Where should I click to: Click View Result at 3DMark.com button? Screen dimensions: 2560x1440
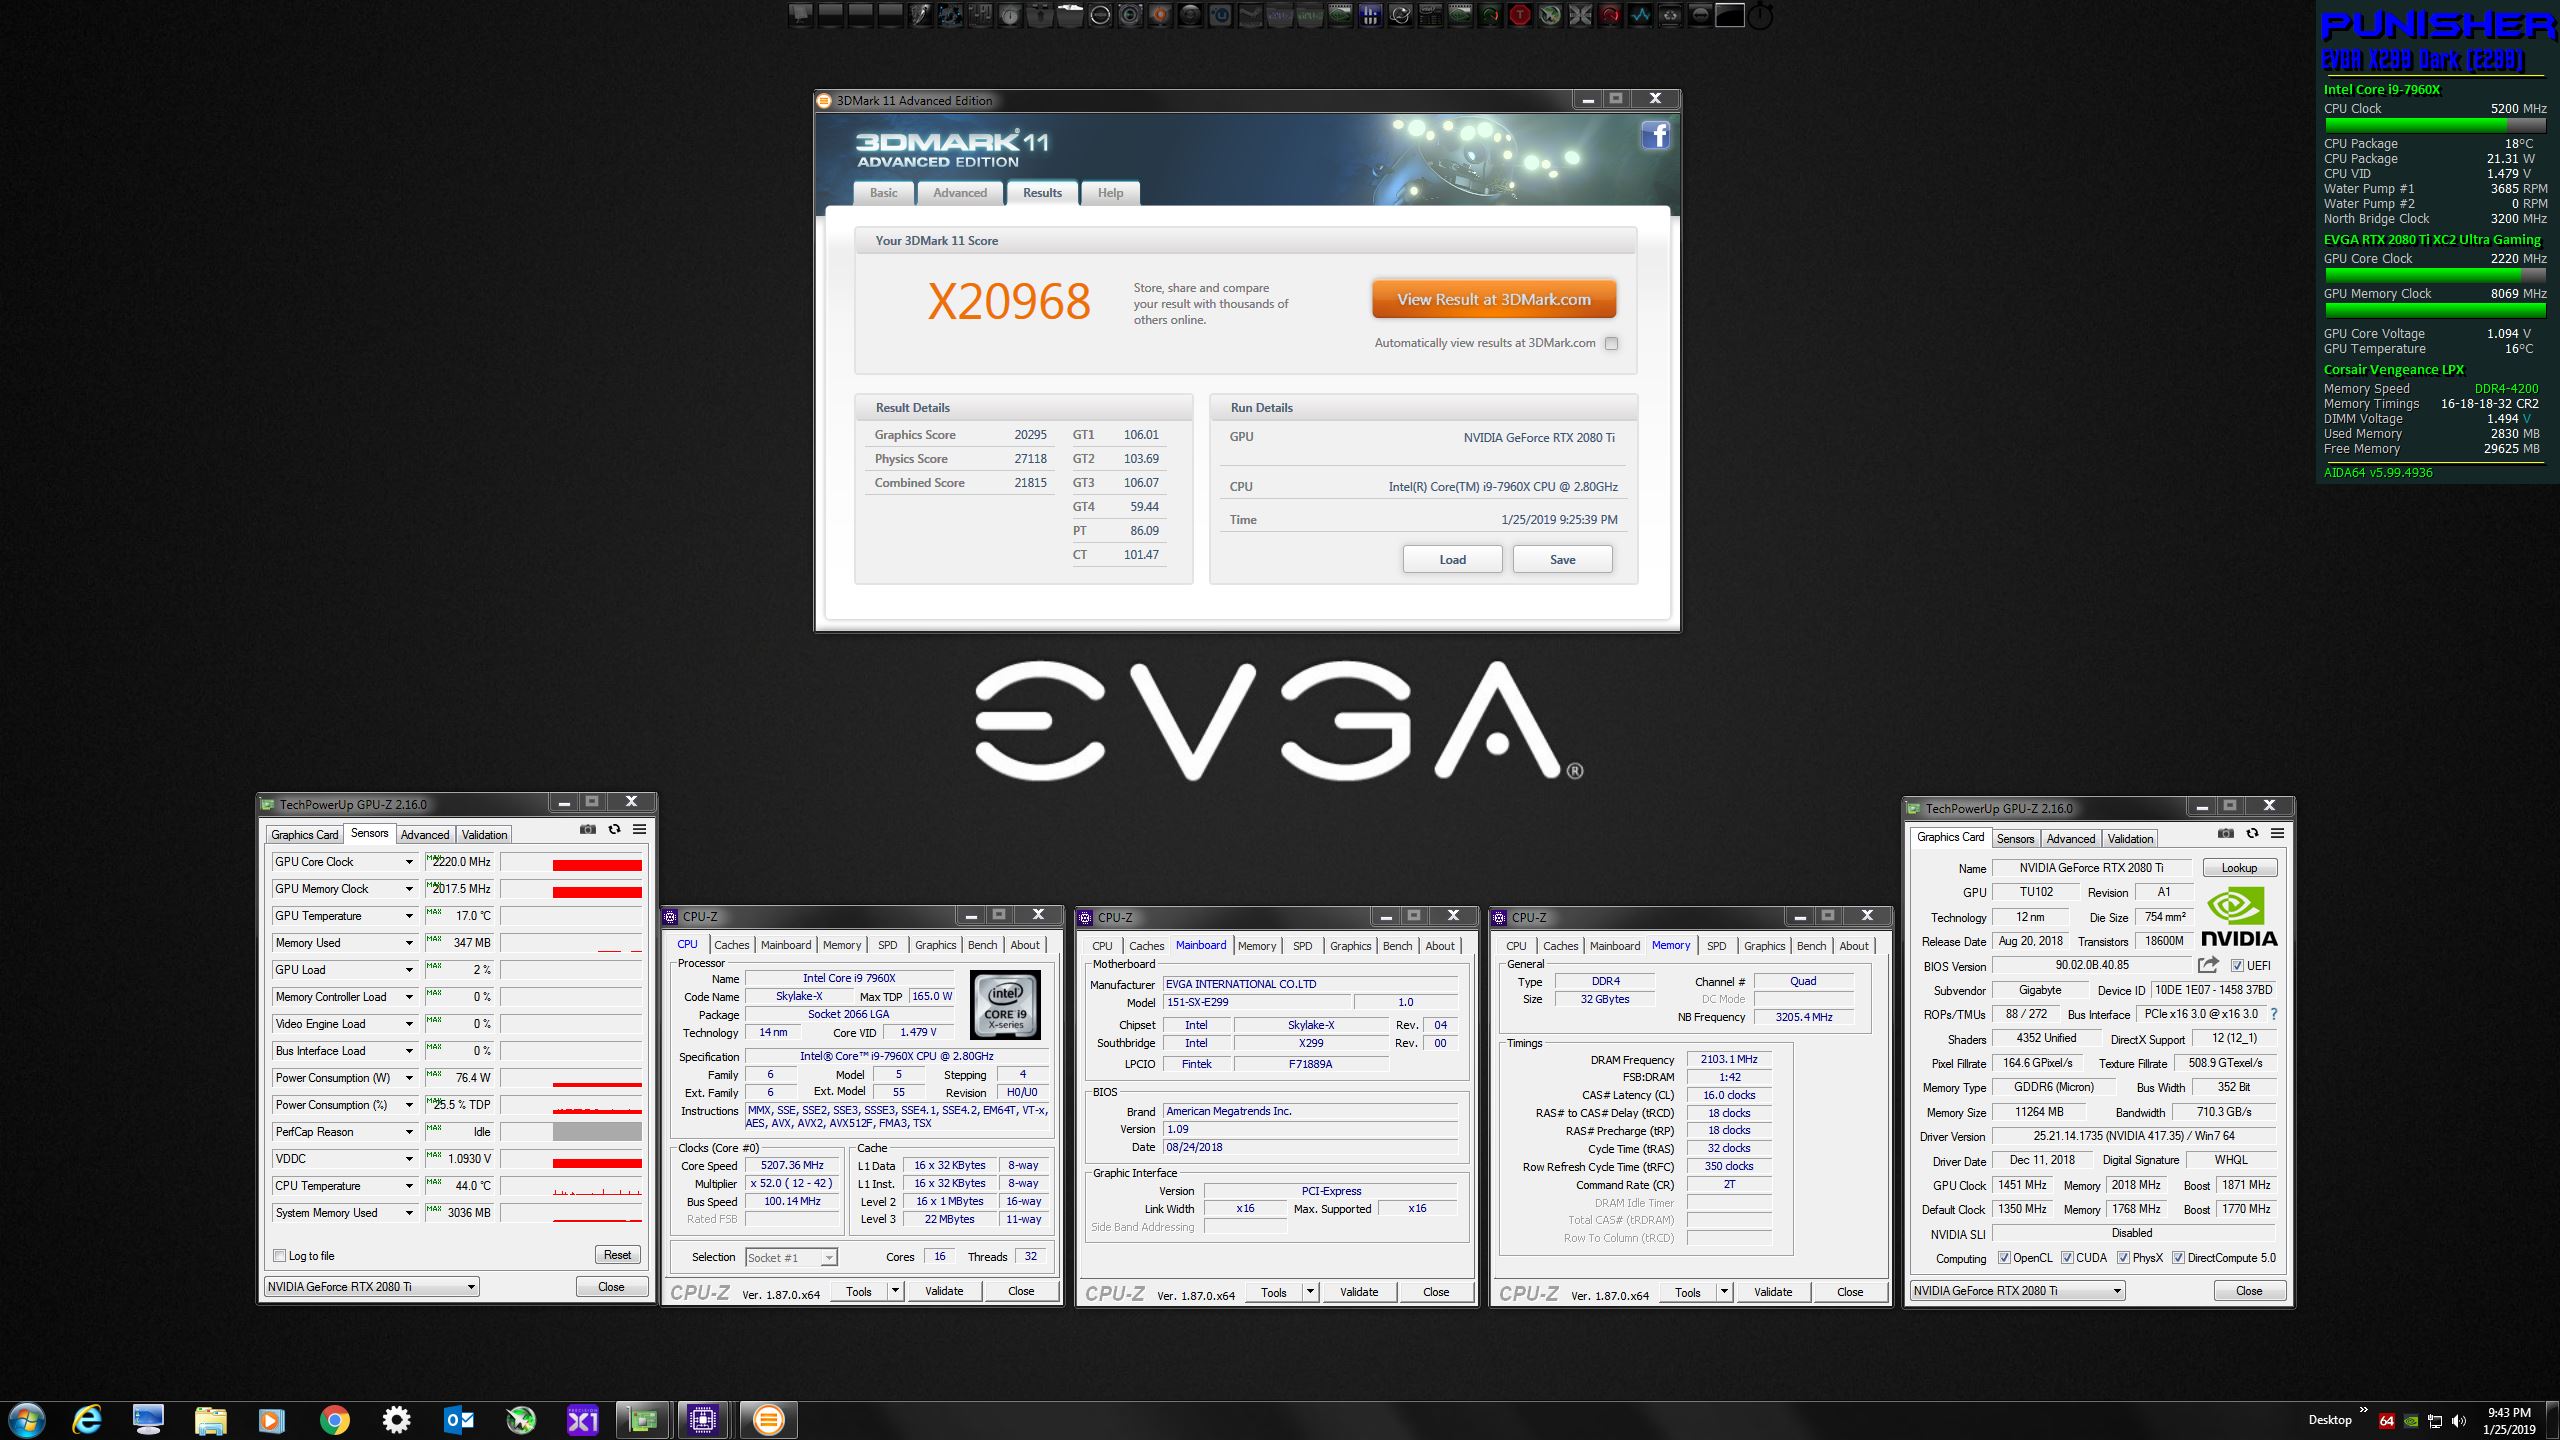[1494, 299]
